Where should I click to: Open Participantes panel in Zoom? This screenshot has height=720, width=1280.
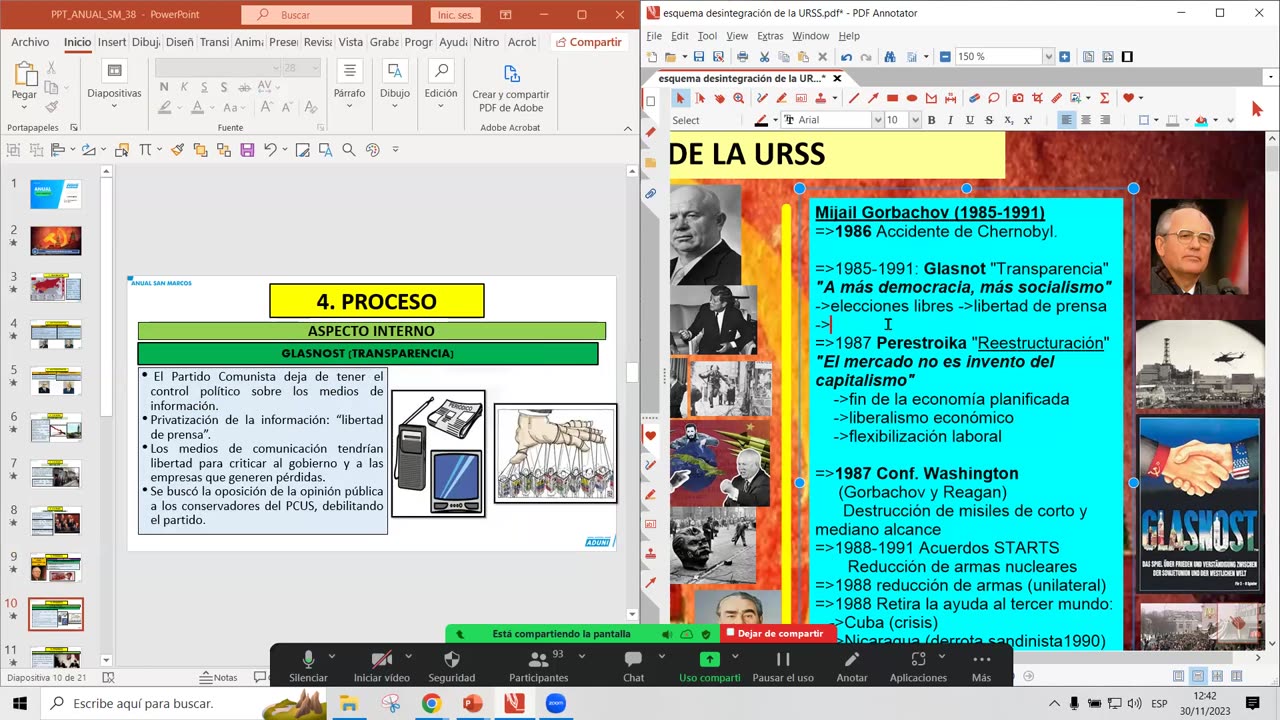pos(538,665)
